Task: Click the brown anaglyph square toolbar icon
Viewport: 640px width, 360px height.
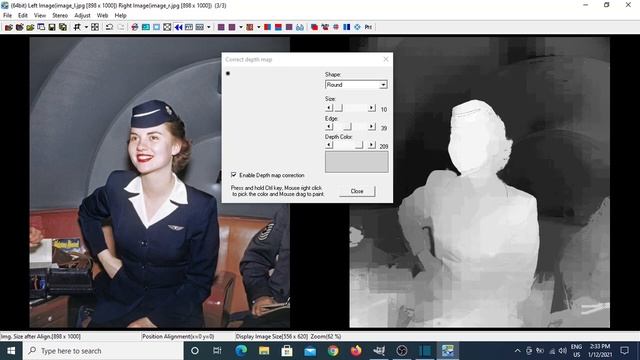Action: click(x=250, y=27)
